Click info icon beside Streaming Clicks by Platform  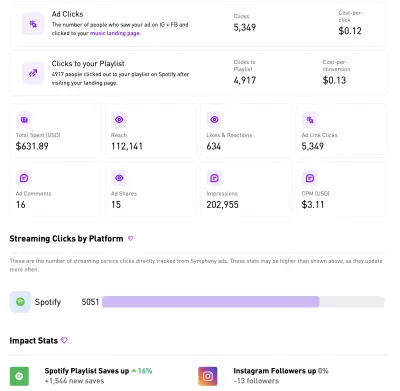[x=131, y=238]
